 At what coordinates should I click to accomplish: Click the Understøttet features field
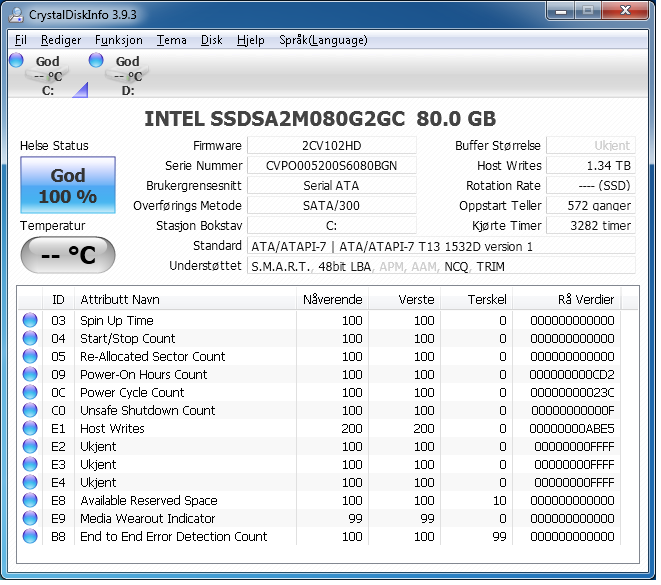[x=441, y=266]
